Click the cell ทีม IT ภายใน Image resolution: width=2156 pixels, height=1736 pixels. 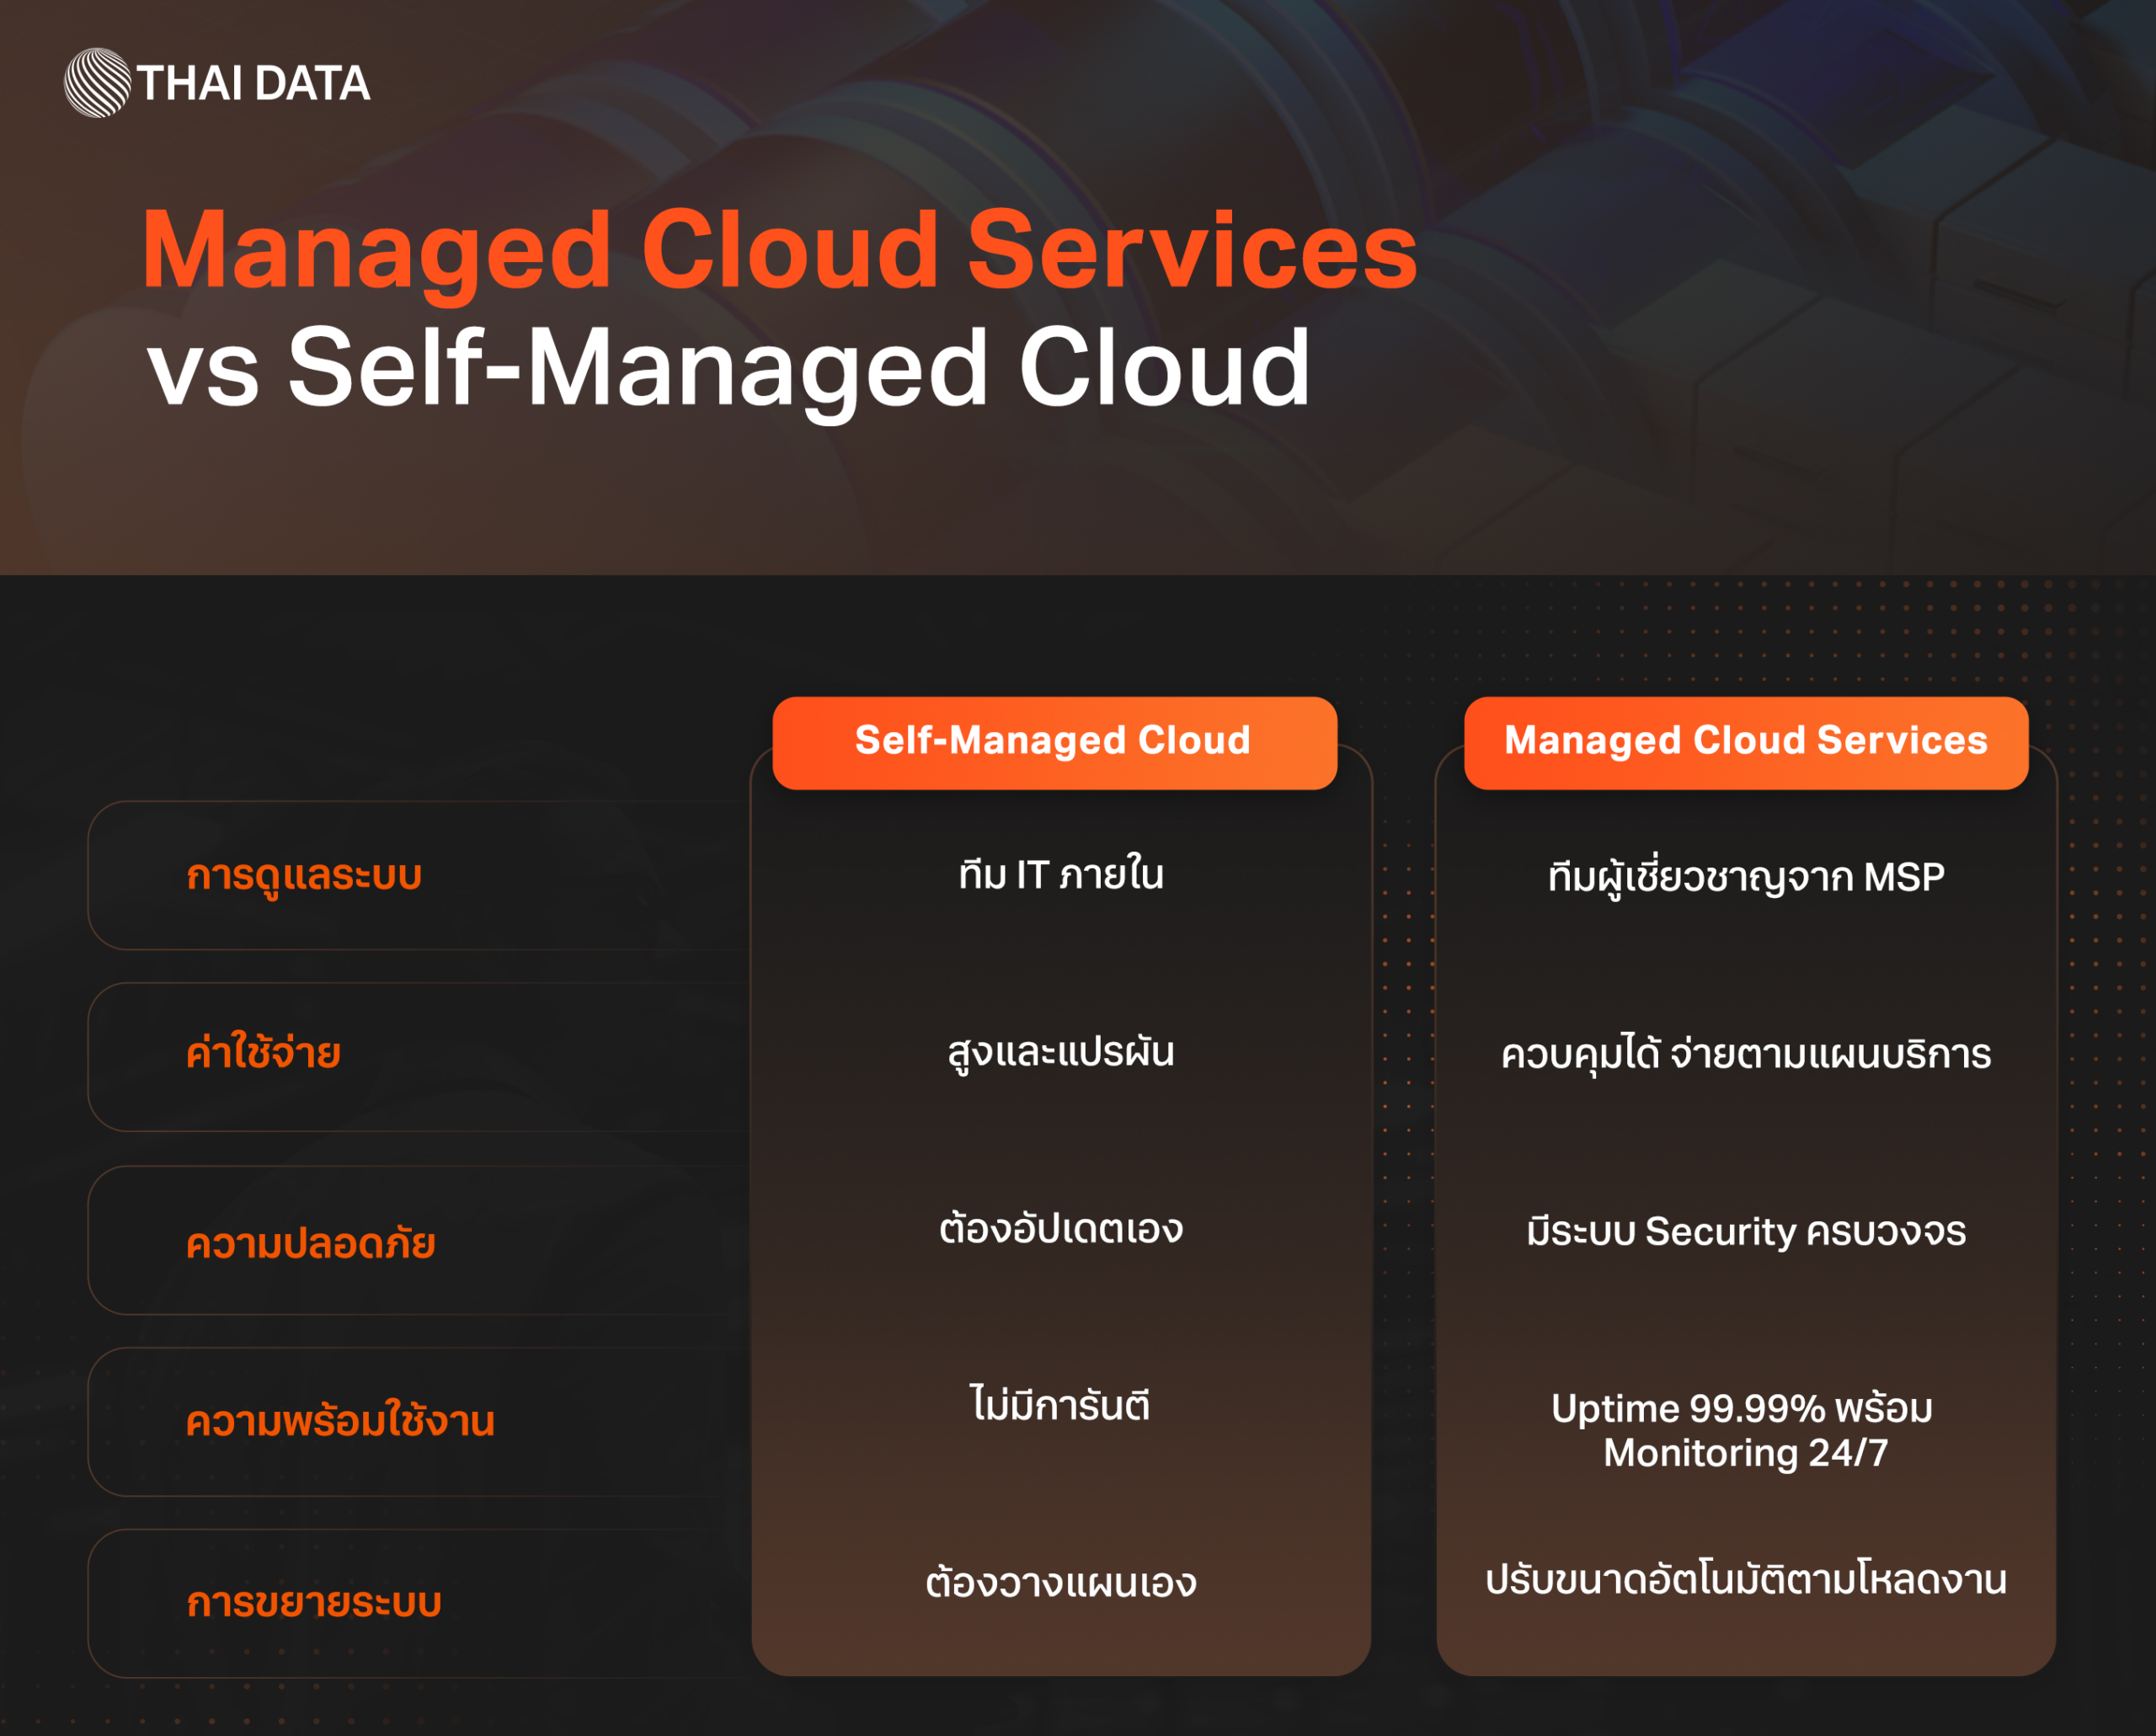pos(1061,873)
